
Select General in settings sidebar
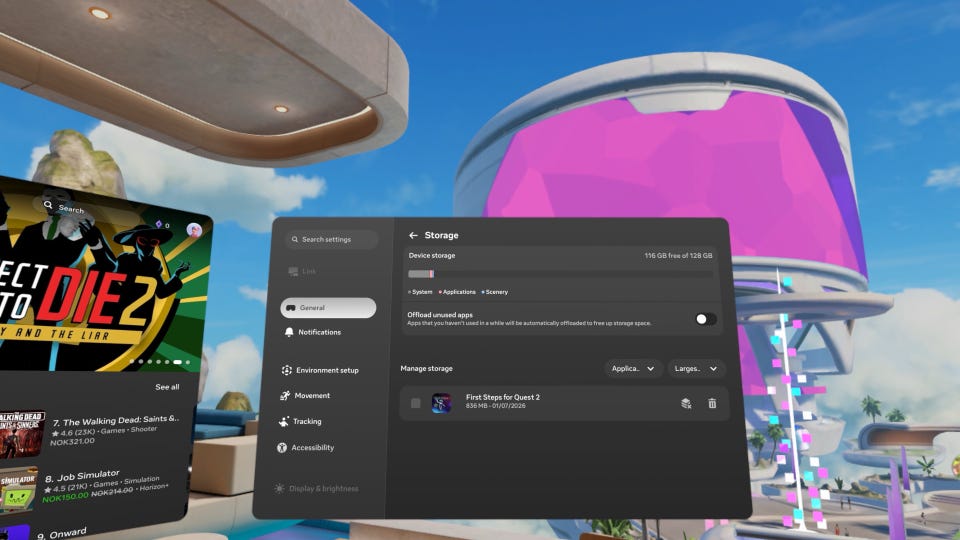click(328, 308)
